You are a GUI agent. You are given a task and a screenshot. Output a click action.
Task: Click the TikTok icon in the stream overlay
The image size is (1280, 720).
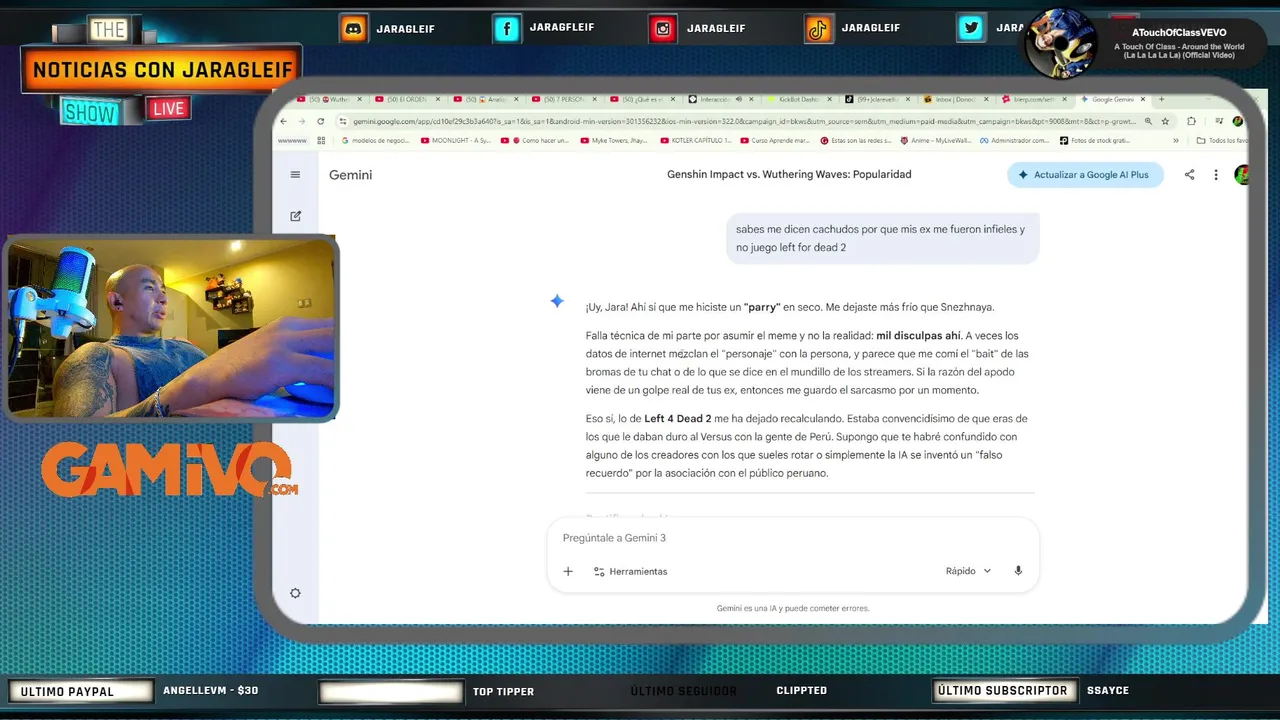[818, 29]
